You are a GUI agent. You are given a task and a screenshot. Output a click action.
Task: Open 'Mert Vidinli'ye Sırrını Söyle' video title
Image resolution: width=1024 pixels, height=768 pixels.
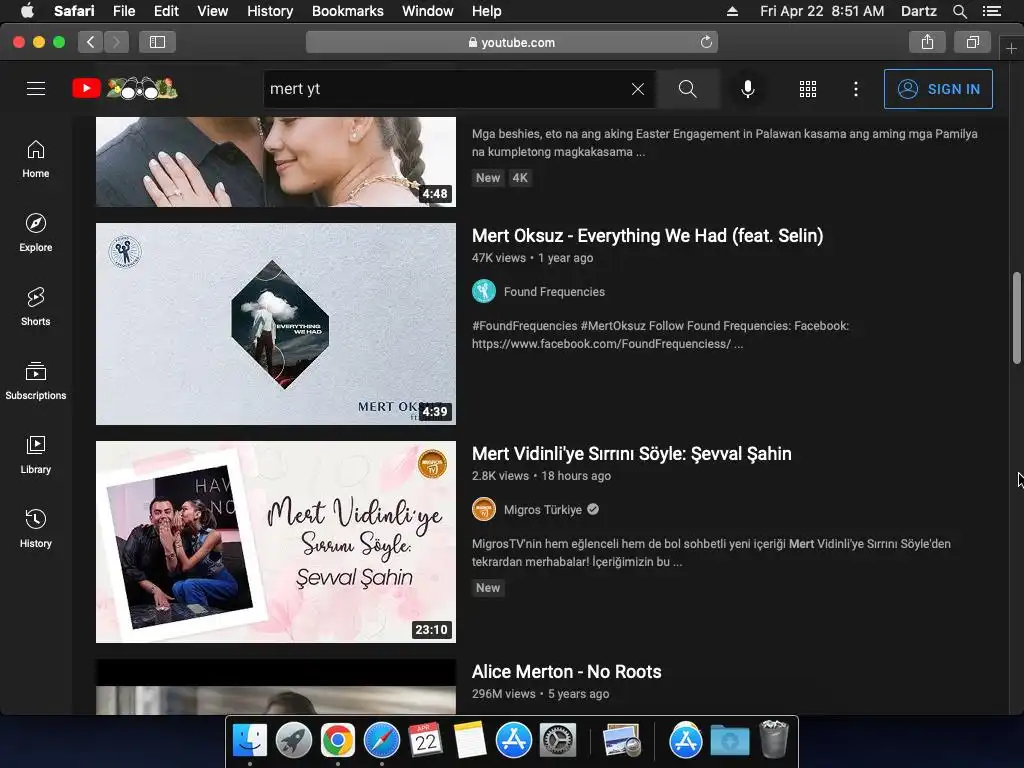point(632,454)
